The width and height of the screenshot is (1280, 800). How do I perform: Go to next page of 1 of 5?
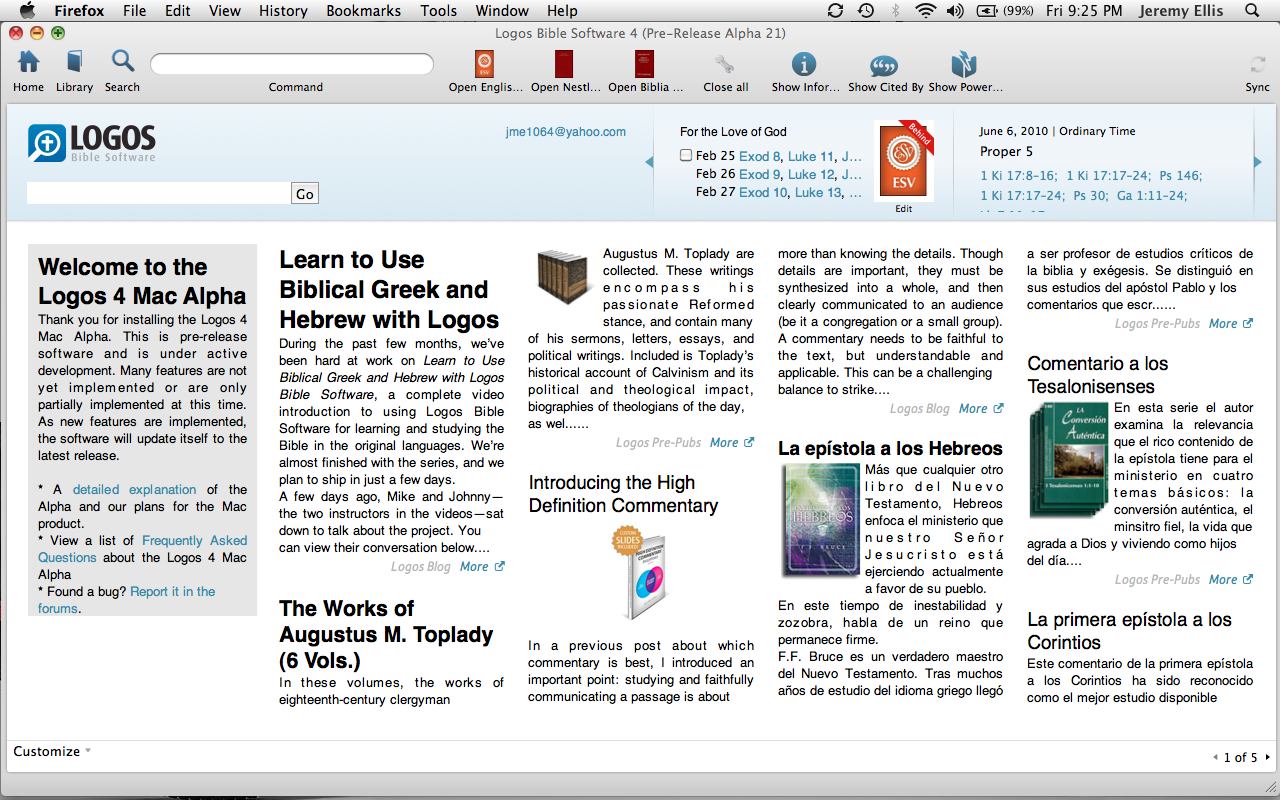[1267, 757]
